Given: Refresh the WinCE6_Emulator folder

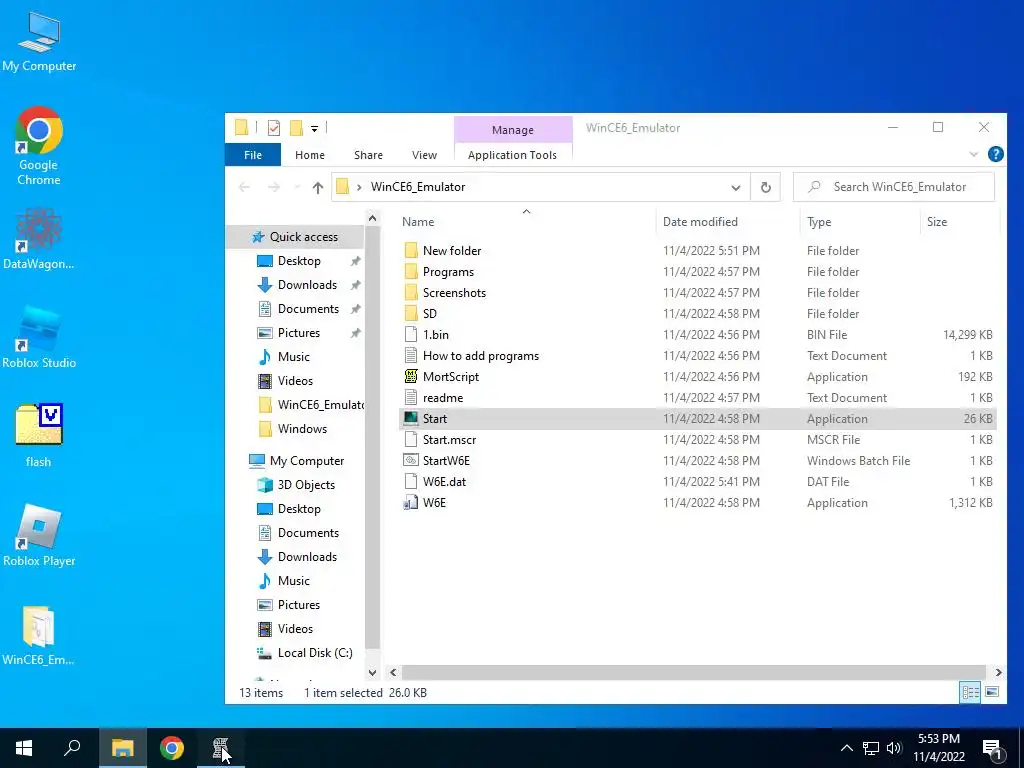Looking at the screenshot, I should pos(765,187).
